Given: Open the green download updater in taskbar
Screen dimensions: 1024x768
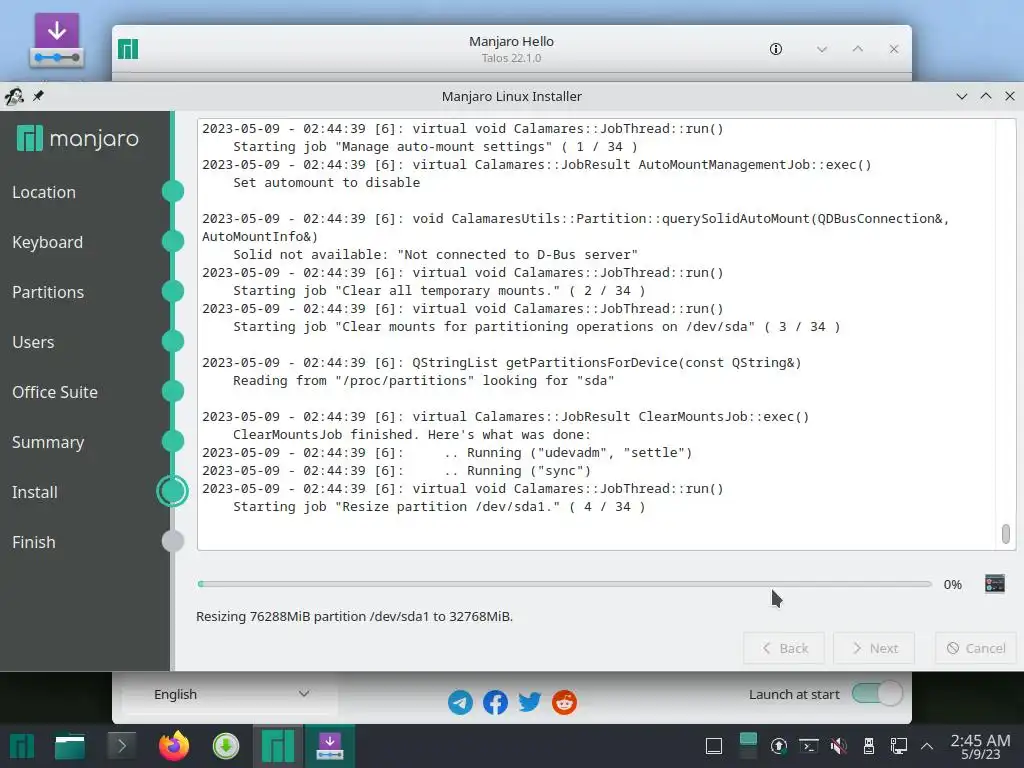Looking at the screenshot, I should [x=226, y=746].
